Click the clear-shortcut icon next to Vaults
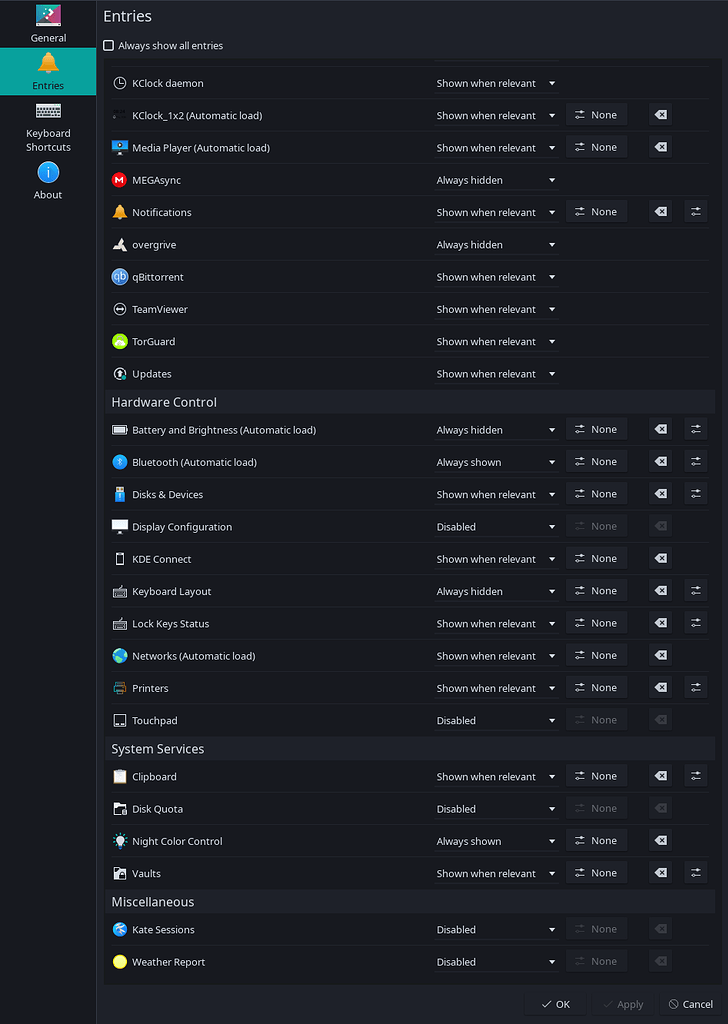The image size is (728, 1024). pos(660,872)
